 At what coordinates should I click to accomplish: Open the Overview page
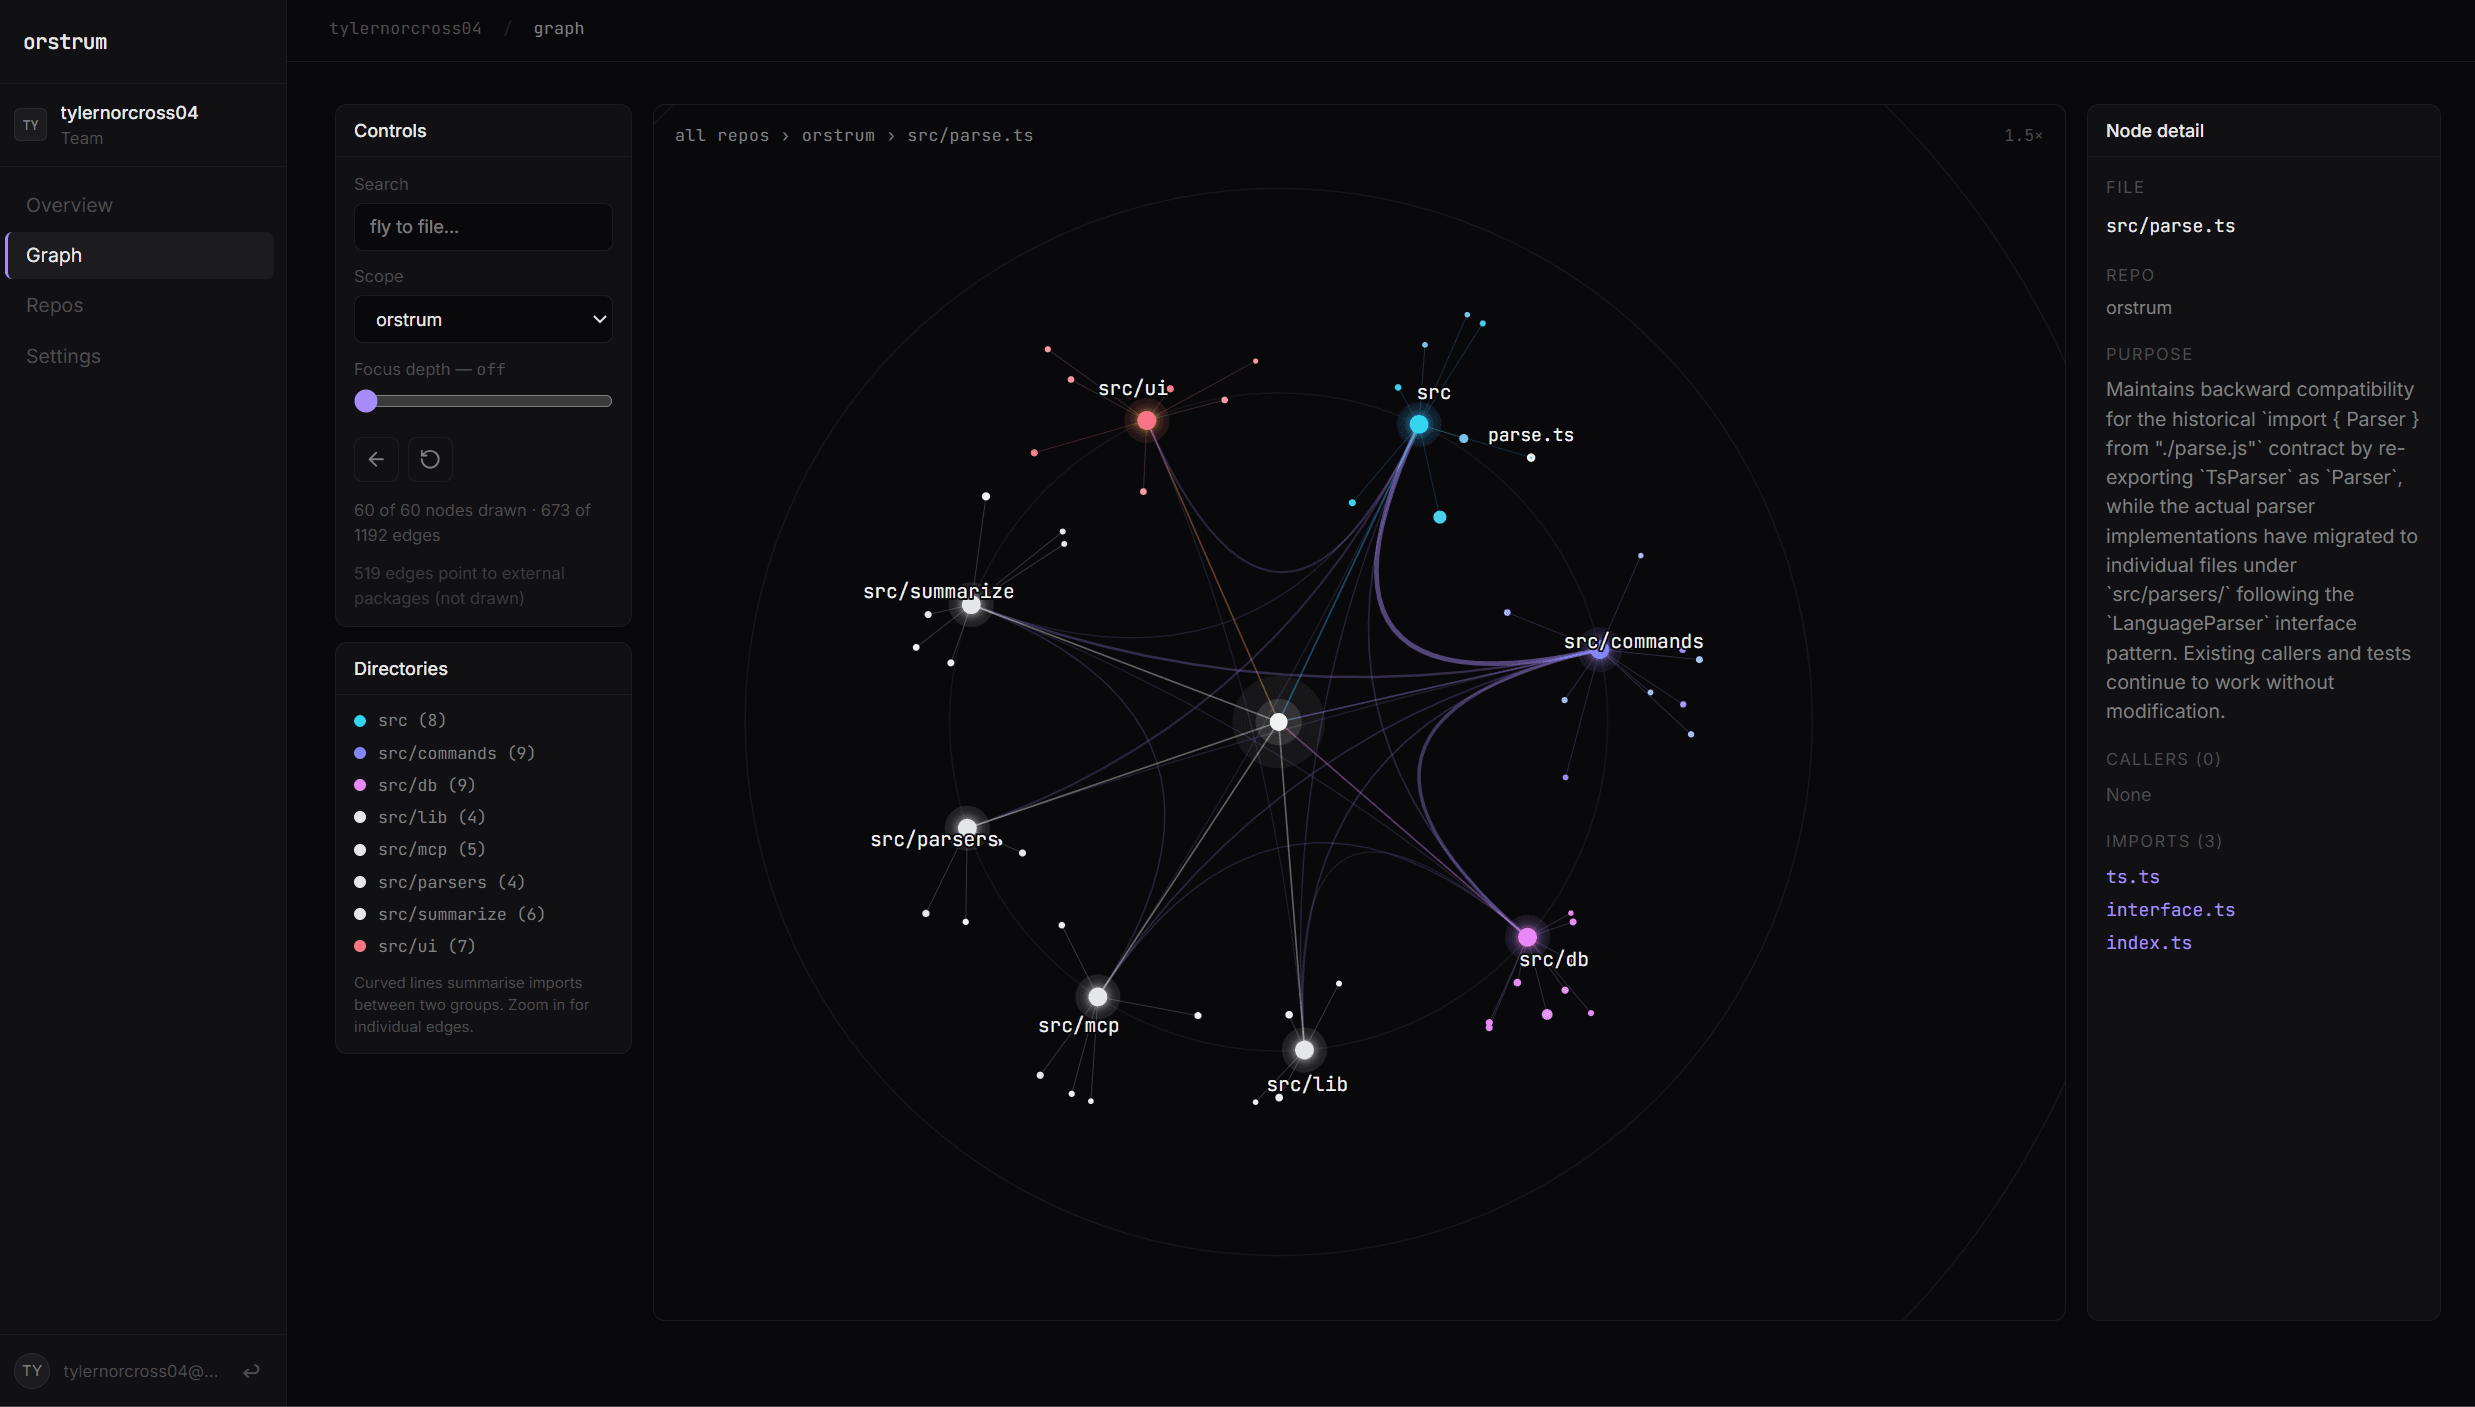pyautogui.click(x=139, y=205)
